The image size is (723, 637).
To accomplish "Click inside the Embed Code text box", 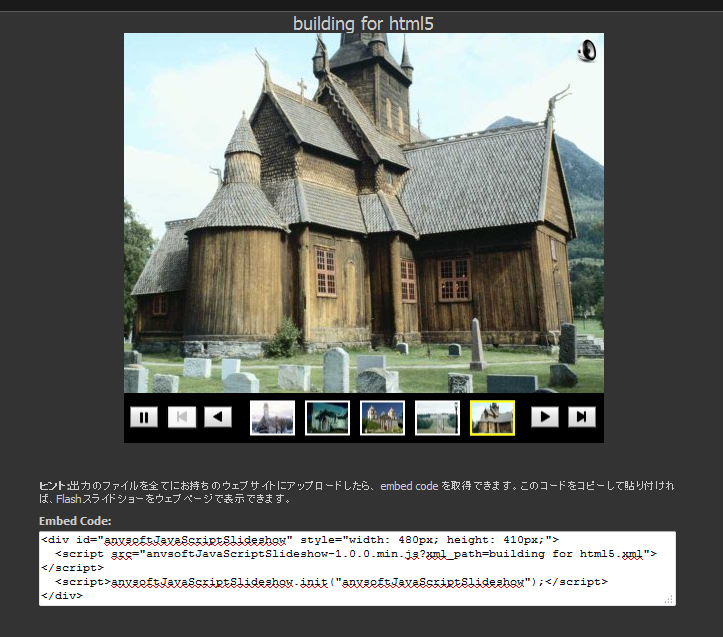I will 357,568.
